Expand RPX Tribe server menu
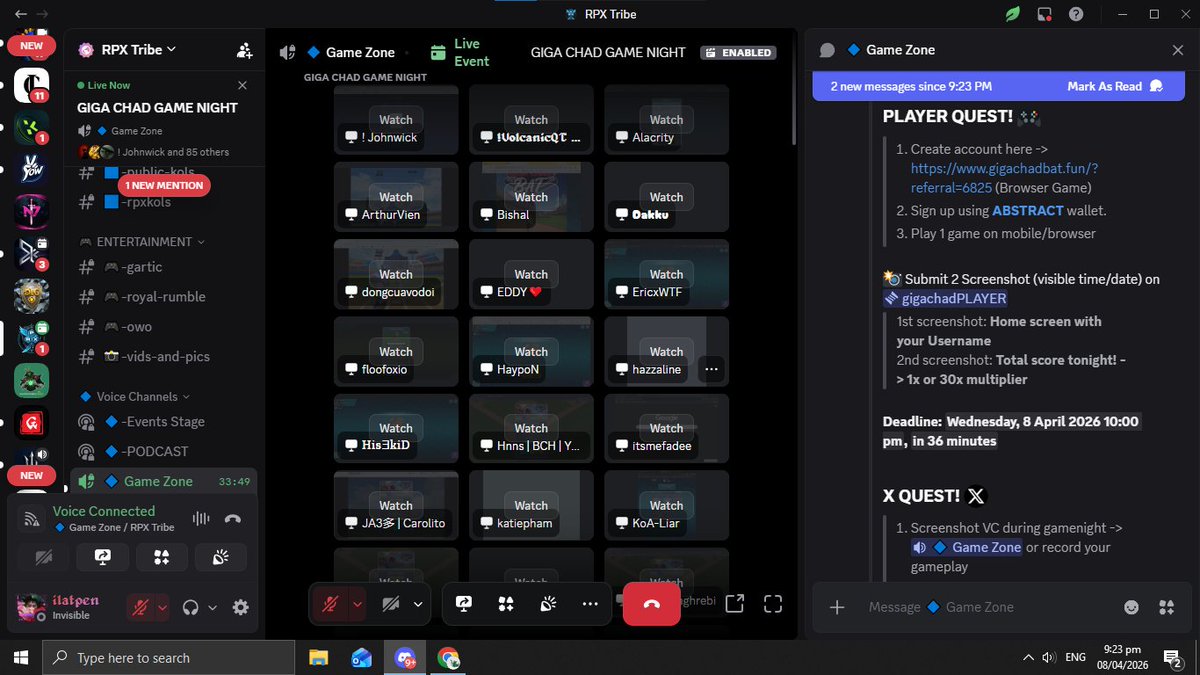 (140, 49)
